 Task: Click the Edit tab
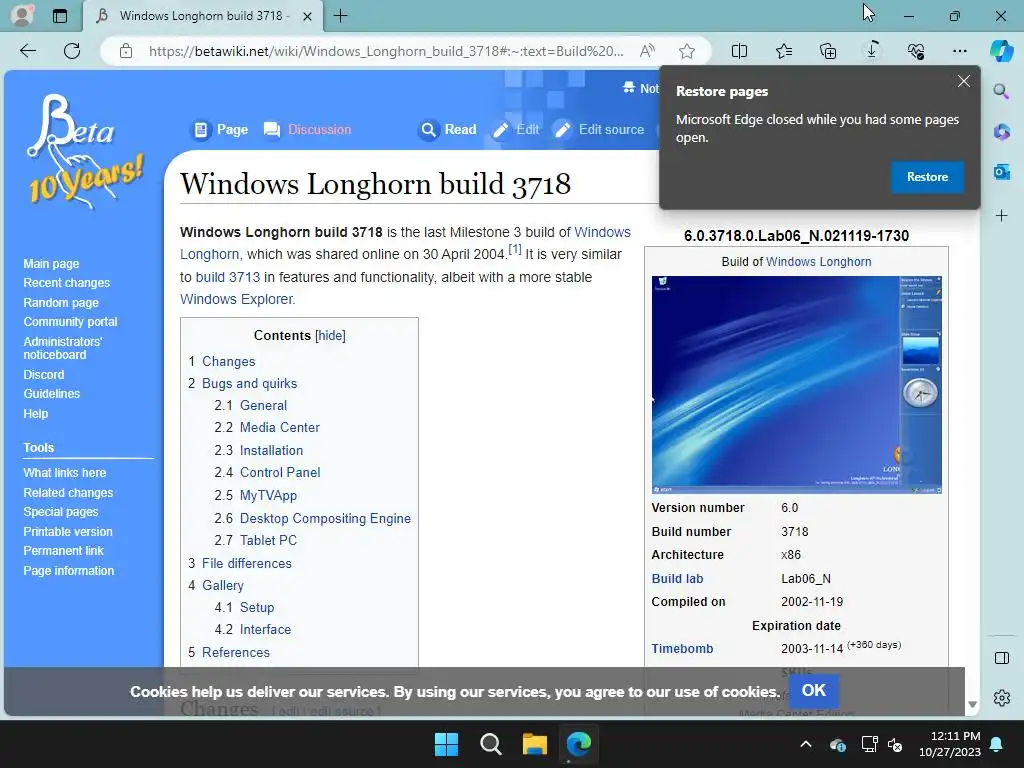click(x=516, y=130)
